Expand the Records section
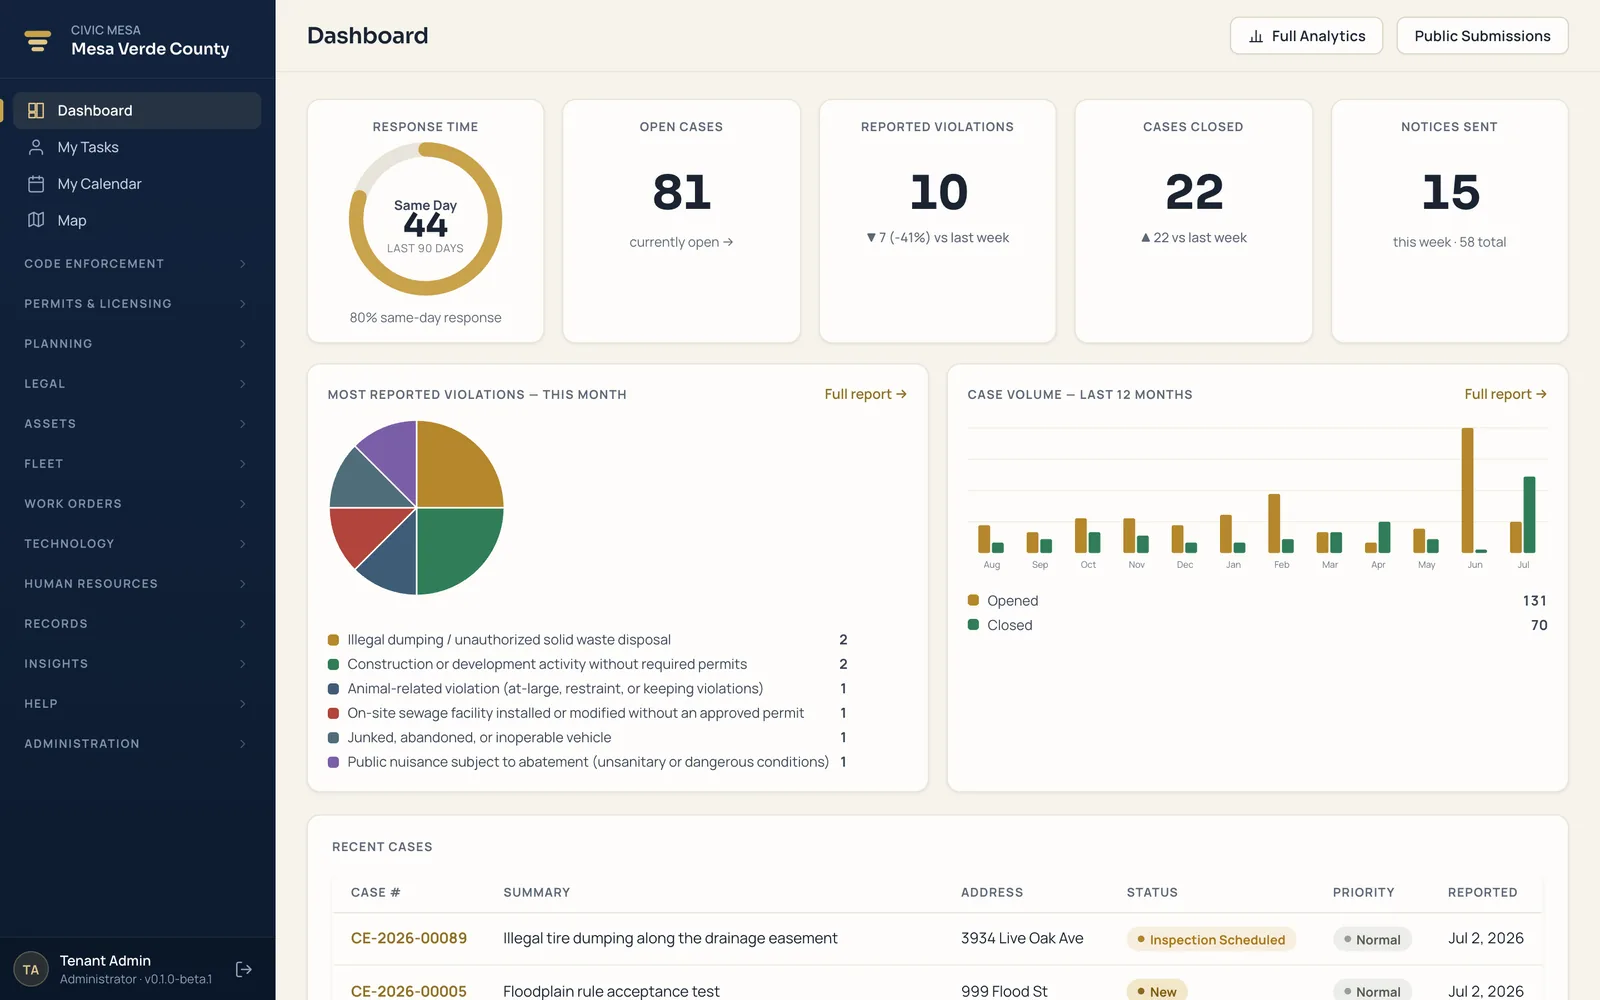This screenshot has width=1600, height=1000. pos(137,624)
